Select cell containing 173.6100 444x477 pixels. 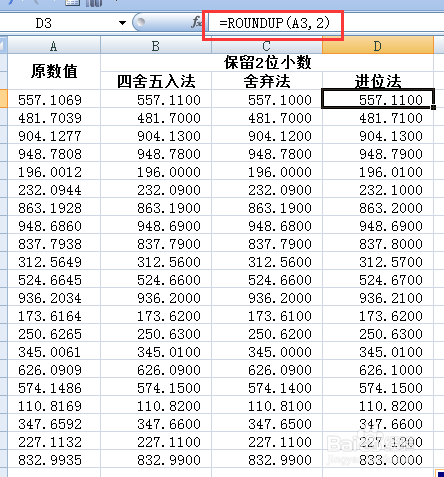coord(267,316)
